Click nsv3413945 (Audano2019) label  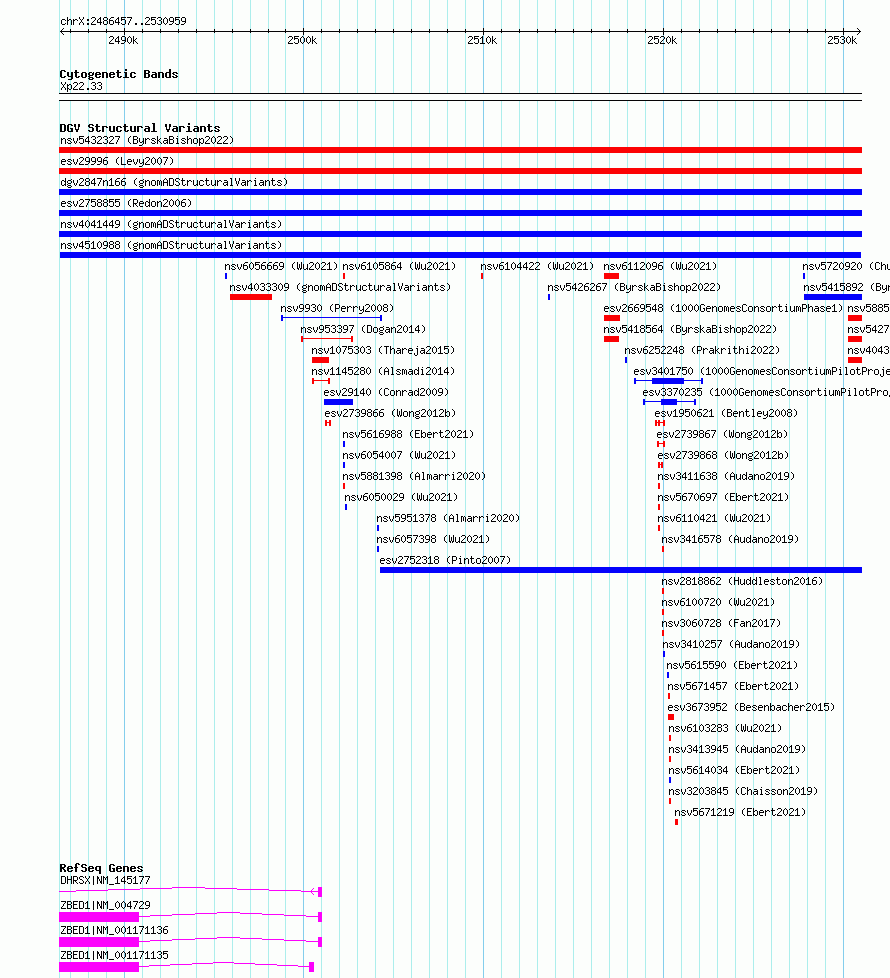pyautogui.click(x=737, y=749)
